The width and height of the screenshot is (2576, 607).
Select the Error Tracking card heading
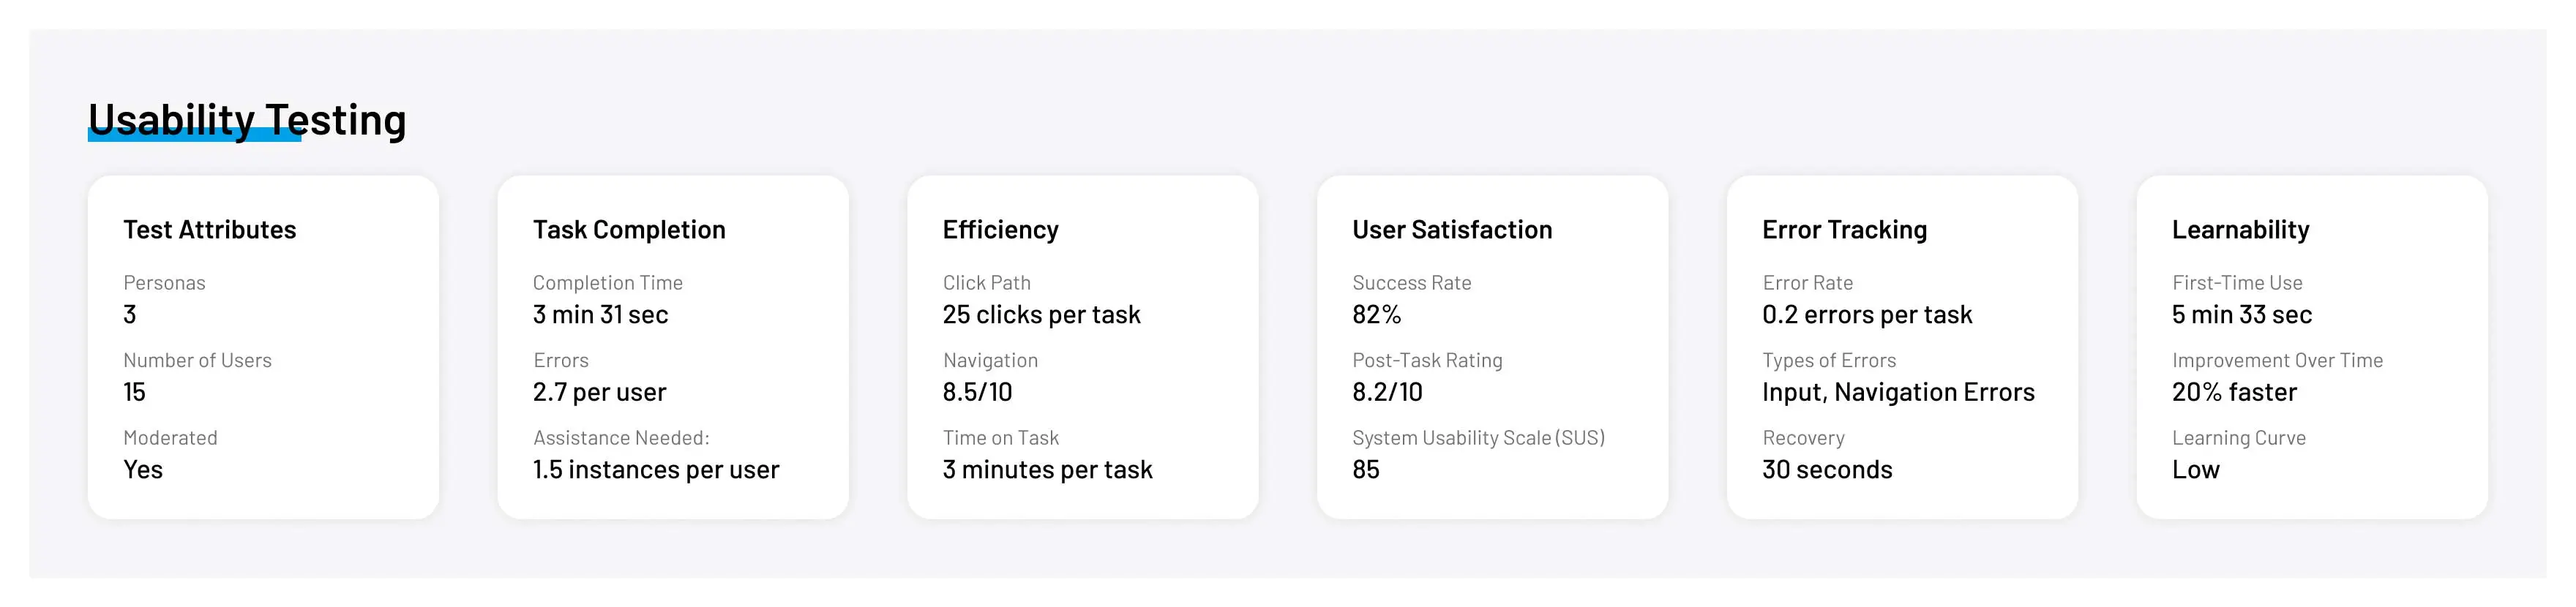click(x=1844, y=230)
